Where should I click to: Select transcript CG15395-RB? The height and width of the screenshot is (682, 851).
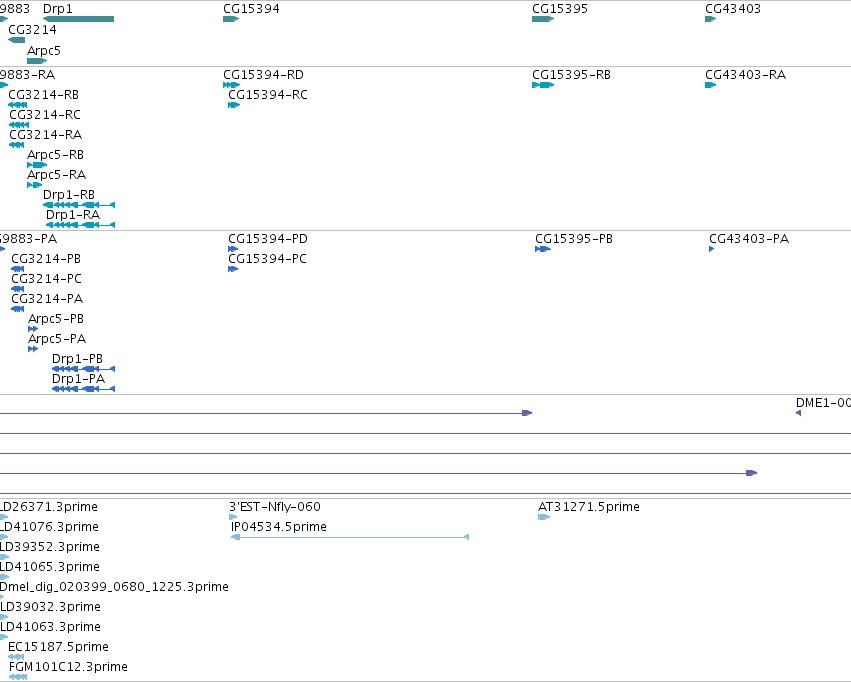coord(571,75)
